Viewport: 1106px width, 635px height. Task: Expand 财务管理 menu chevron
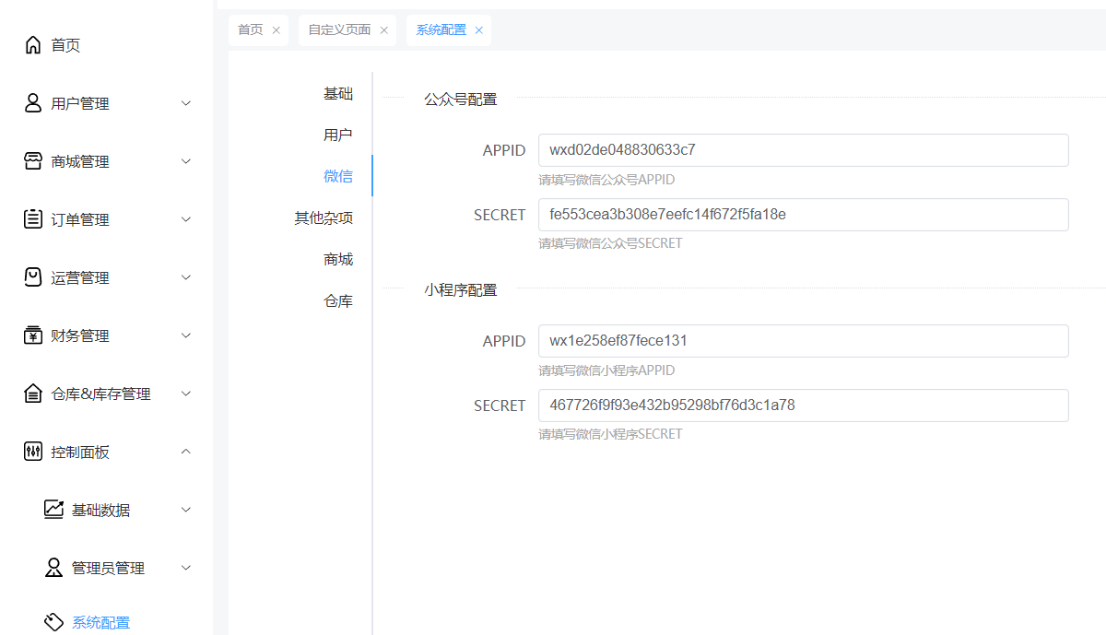click(186, 335)
